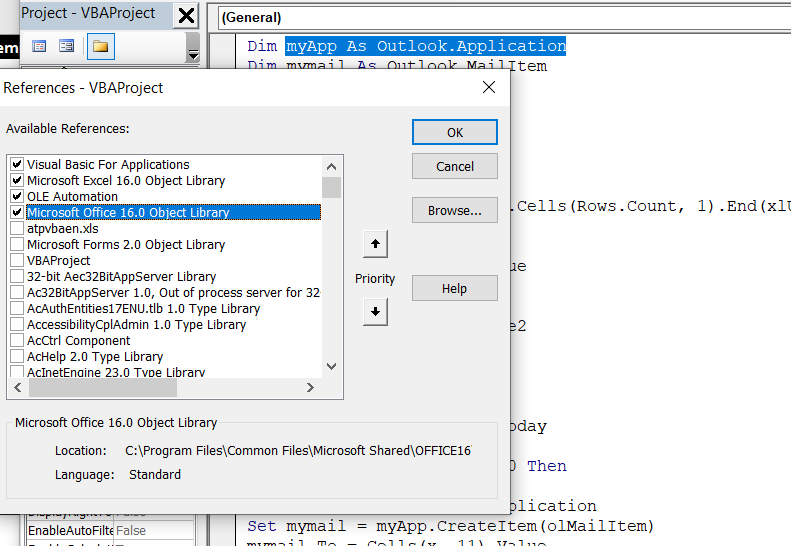Click OK in References dialog
The image size is (791, 546).
click(455, 132)
